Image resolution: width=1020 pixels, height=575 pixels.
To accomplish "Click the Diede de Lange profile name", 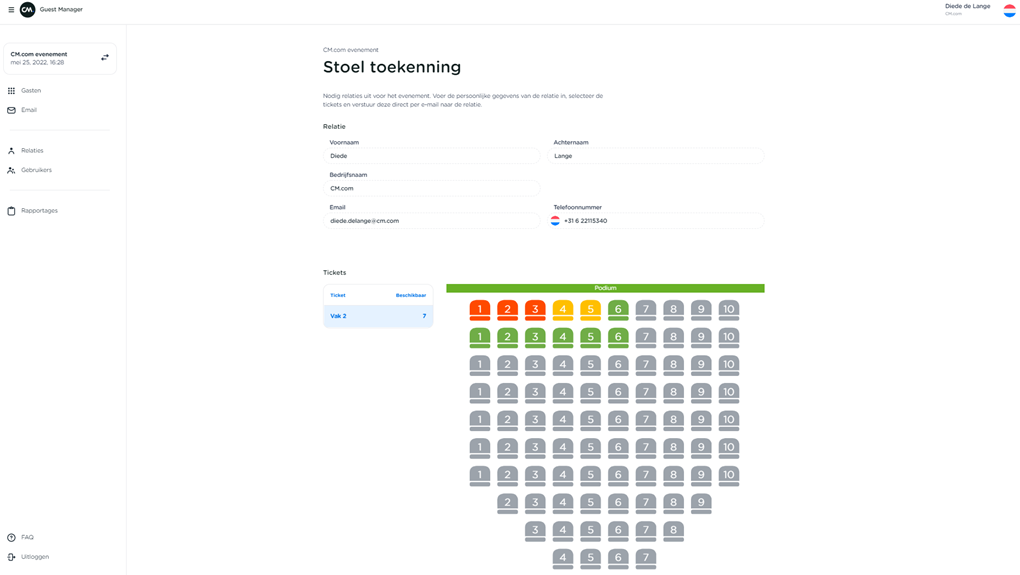I will coord(967,7).
